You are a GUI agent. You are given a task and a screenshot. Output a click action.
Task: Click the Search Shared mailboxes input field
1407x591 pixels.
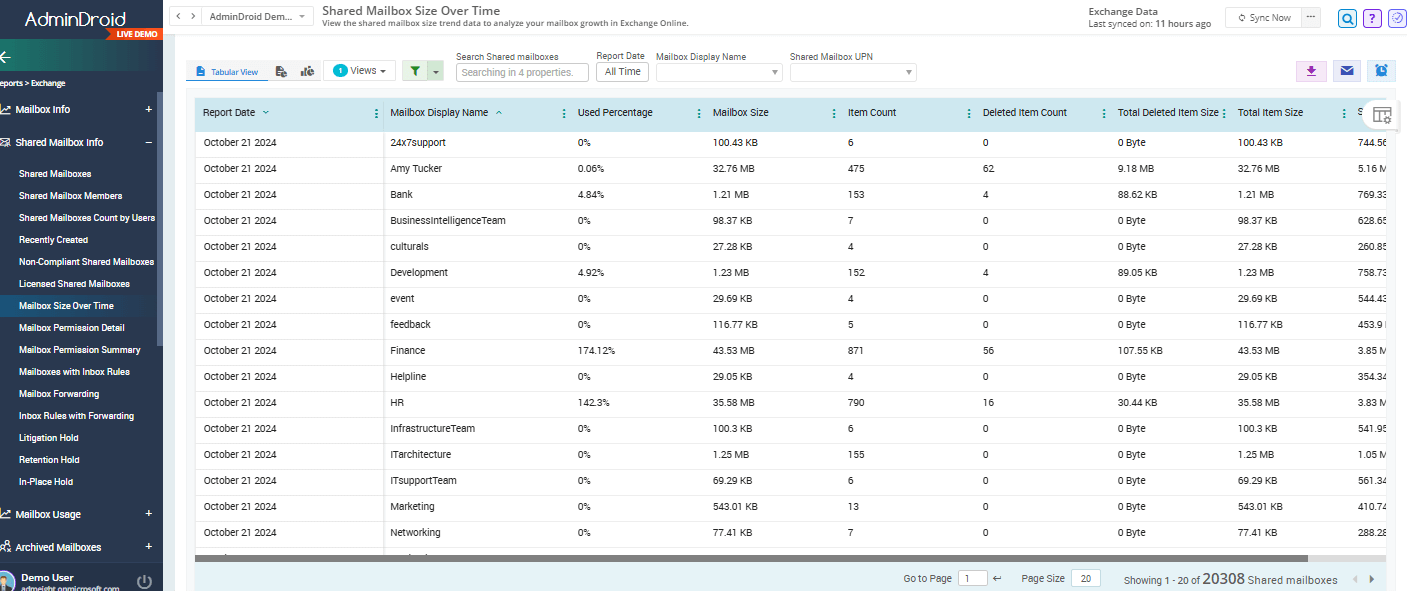pos(519,72)
